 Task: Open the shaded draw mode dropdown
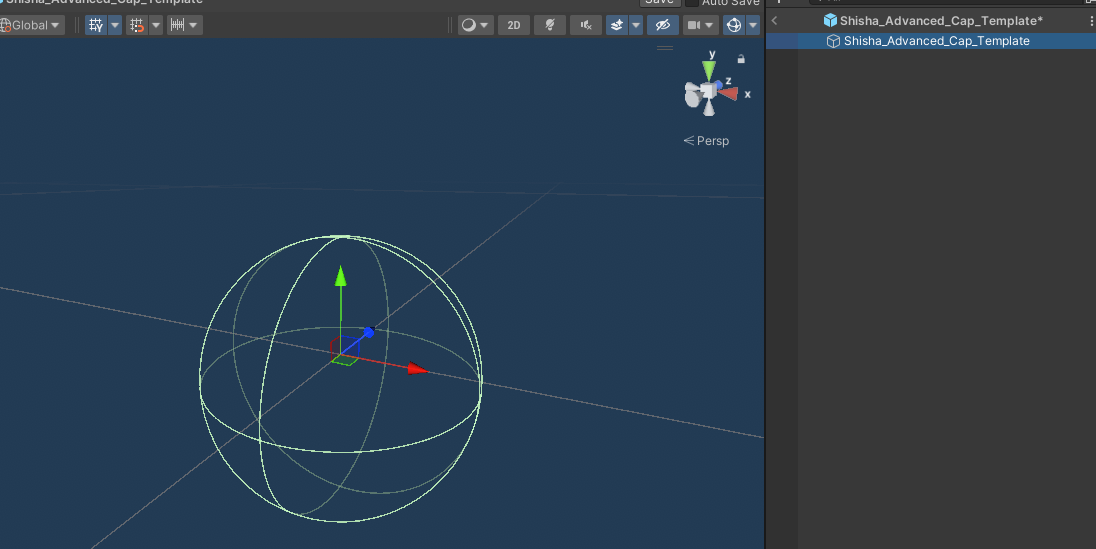[x=475, y=25]
